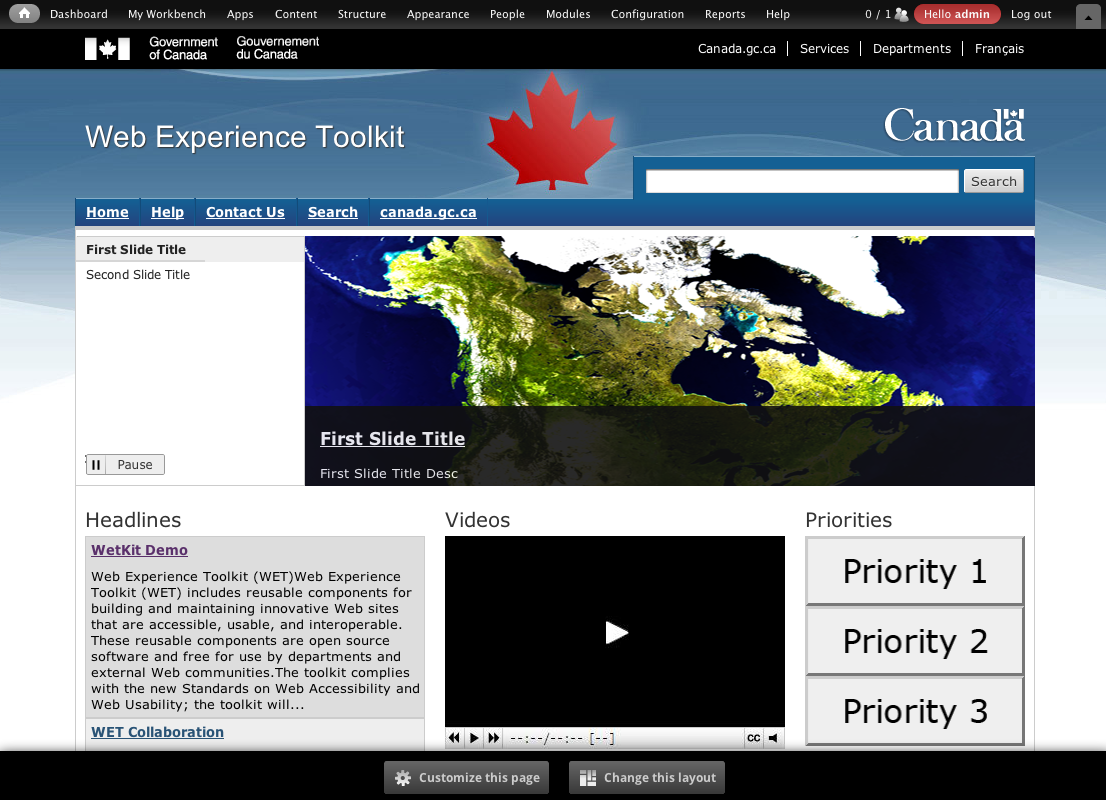Click the Headlines section heading
Screen dimensions: 1106x800
(133, 520)
